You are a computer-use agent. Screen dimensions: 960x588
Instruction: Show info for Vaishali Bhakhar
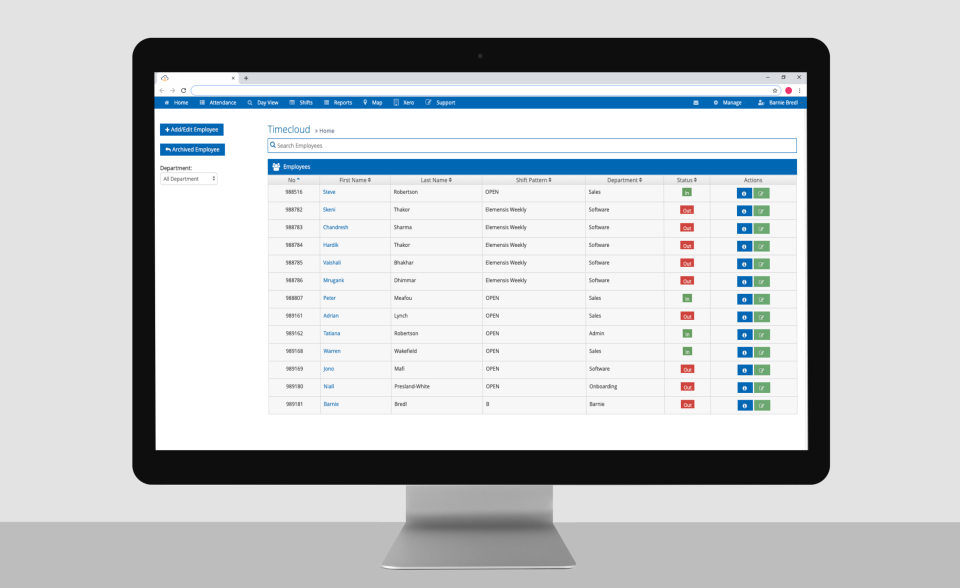(744, 265)
